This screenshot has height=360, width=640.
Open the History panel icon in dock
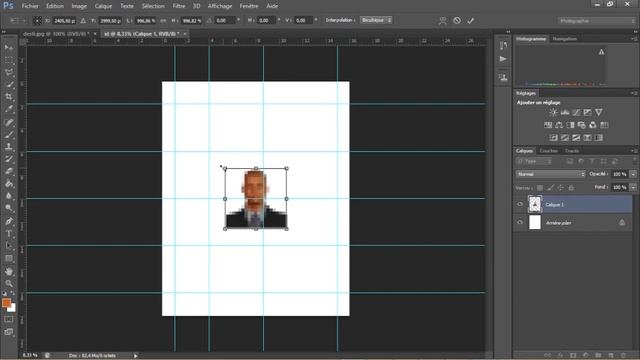503,46
